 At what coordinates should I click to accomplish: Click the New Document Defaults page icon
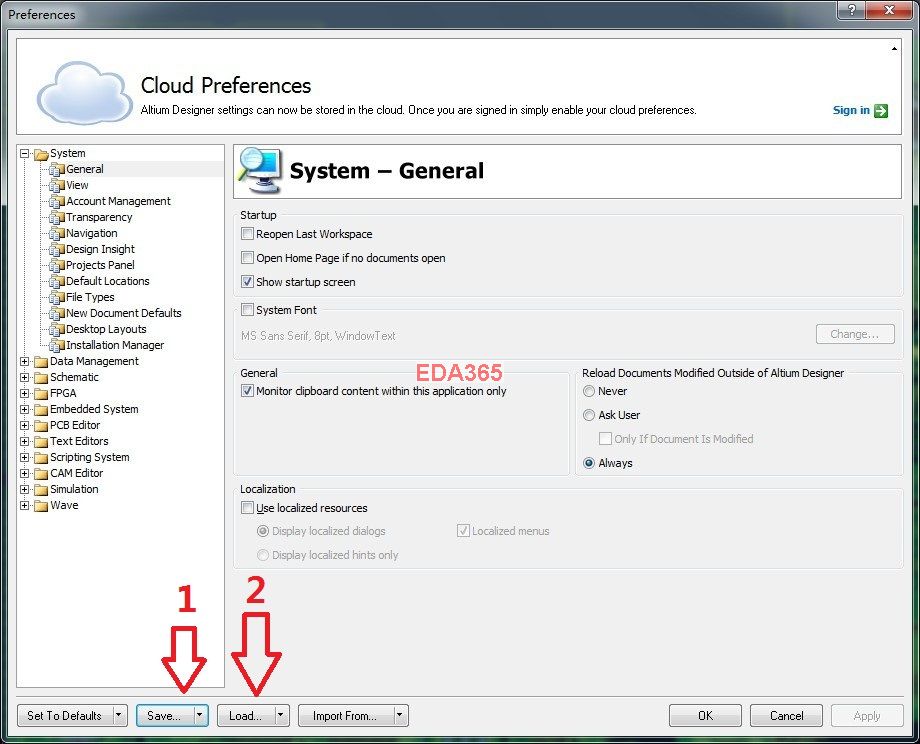pyautogui.click(x=57, y=313)
